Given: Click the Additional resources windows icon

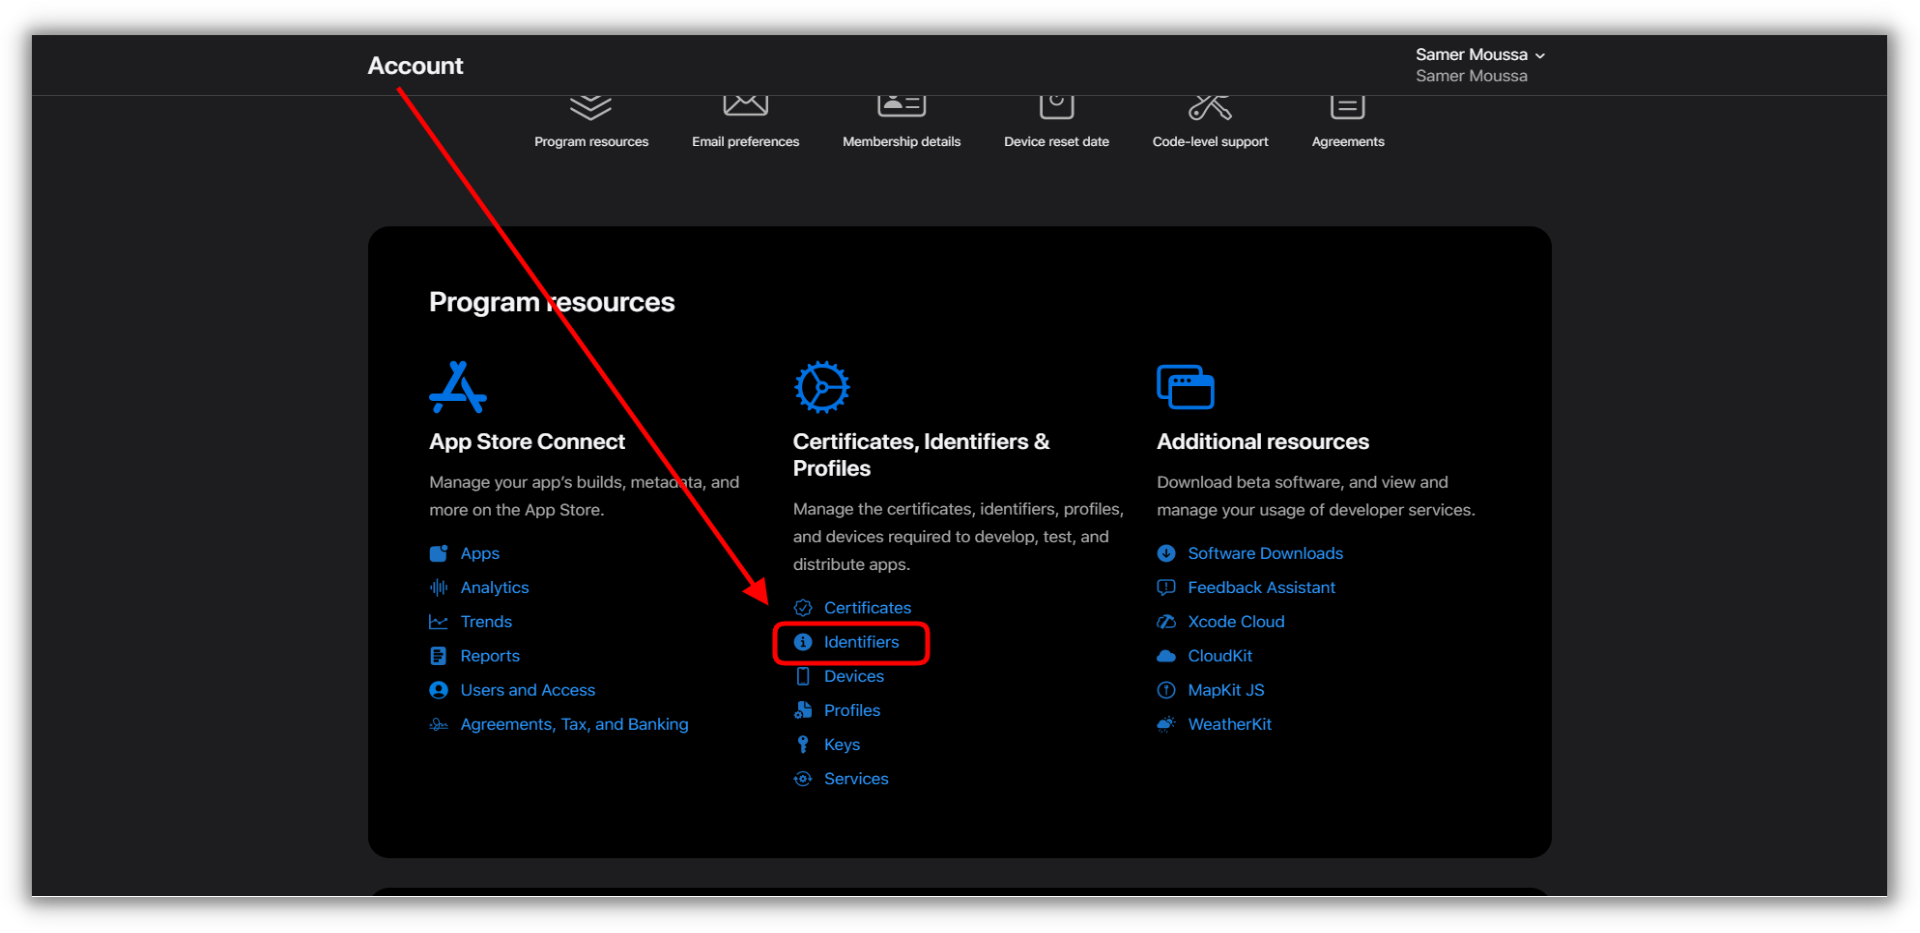Looking at the screenshot, I should click(1185, 387).
